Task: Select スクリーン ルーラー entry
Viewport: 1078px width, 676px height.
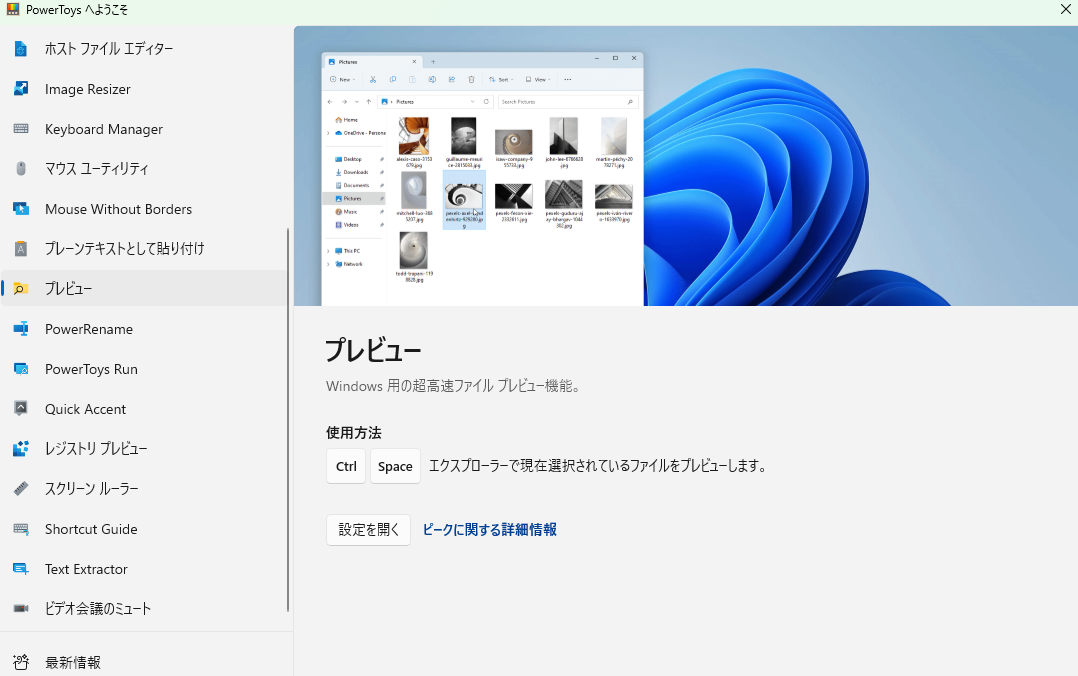Action: [x=144, y=488]
